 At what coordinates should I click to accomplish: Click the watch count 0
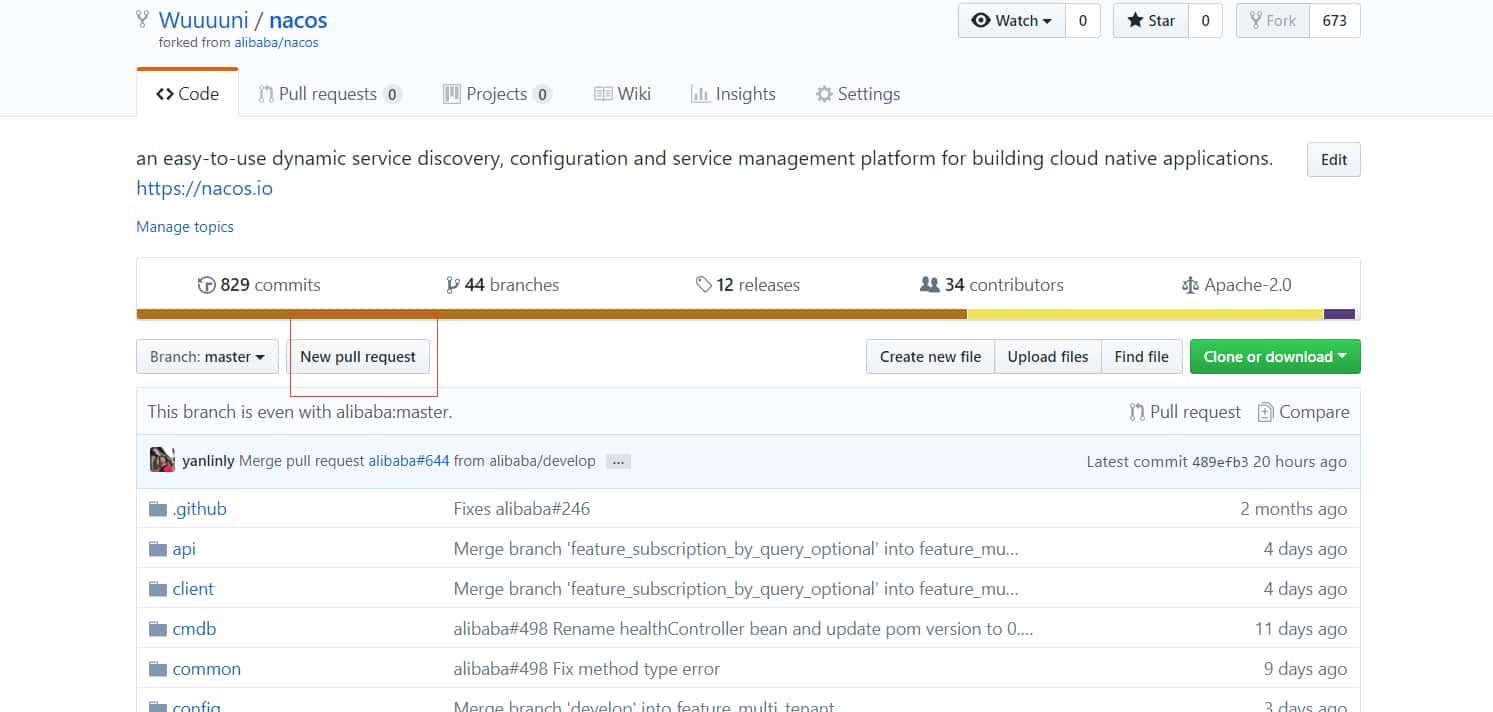point(1082,21)
